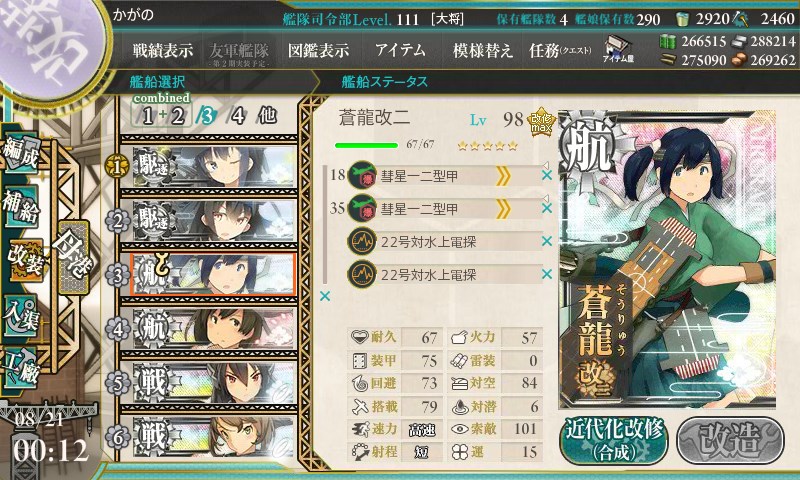800x480 pixels.
Task: Open 図鑑表示 encyclopedia menu
Action: point(318,50)
